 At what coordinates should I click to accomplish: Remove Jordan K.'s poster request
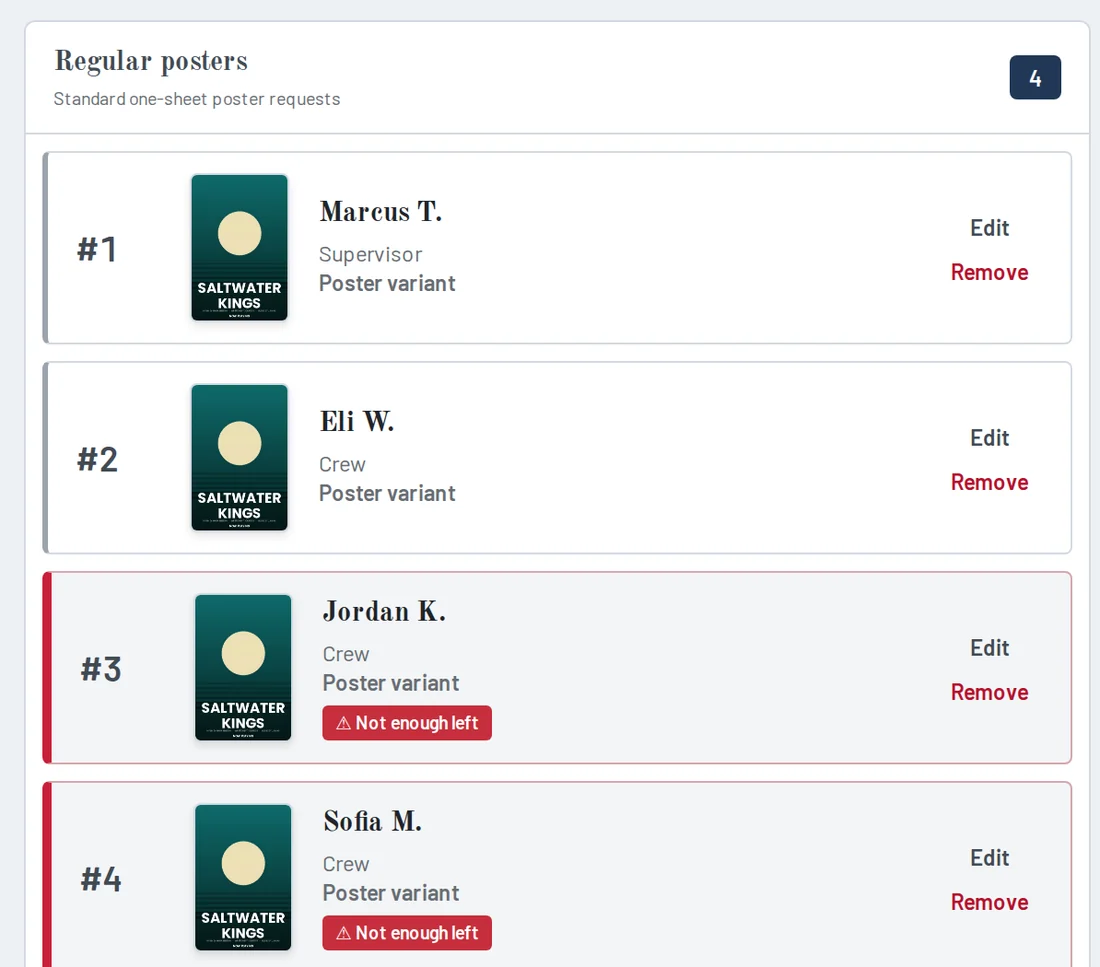coord(989,692)
